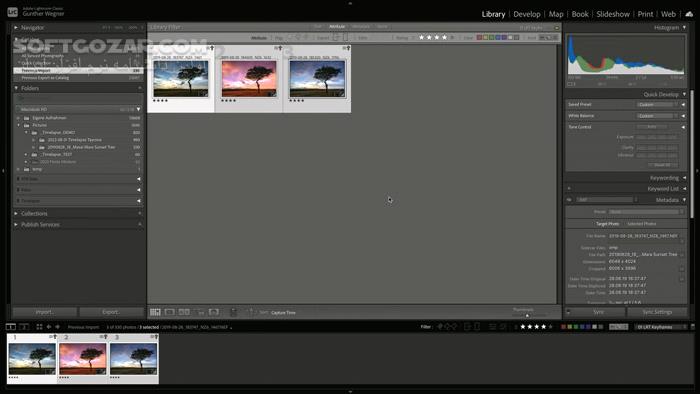
Task: Hide the filmstrip using bottom arrow
Action: [350, 391]
